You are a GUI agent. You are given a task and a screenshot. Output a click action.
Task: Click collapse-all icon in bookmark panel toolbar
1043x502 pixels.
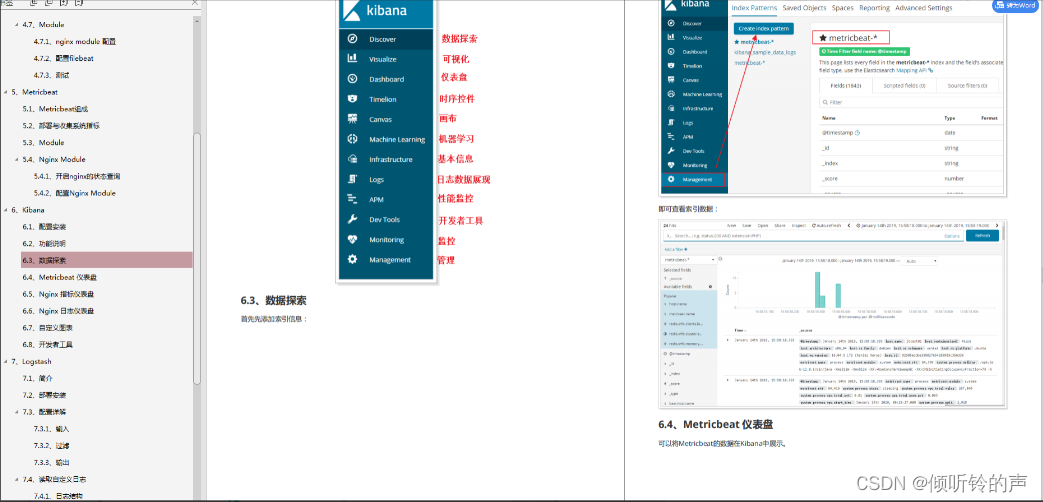(49, 3)
